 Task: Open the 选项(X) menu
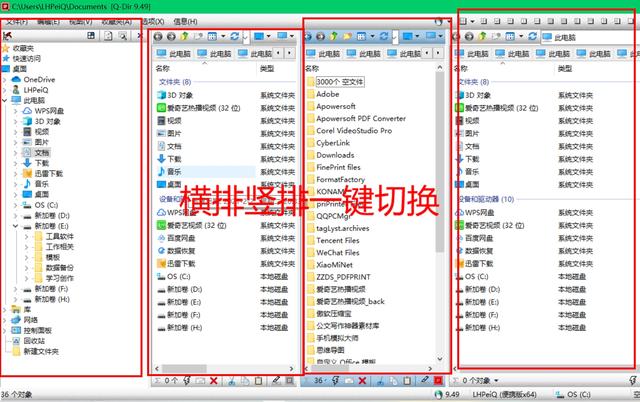pyautogui.click(x=153, y=22)
